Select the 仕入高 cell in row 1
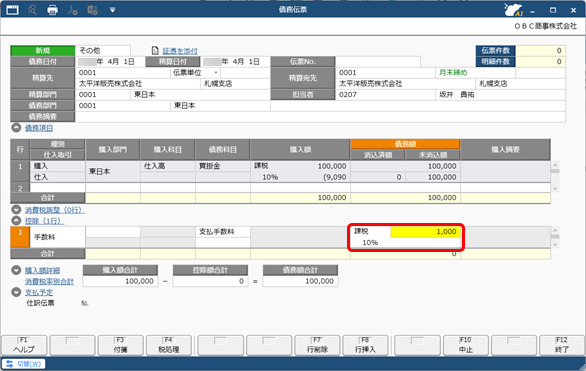586x371 pixels. [x=168, y=166]
